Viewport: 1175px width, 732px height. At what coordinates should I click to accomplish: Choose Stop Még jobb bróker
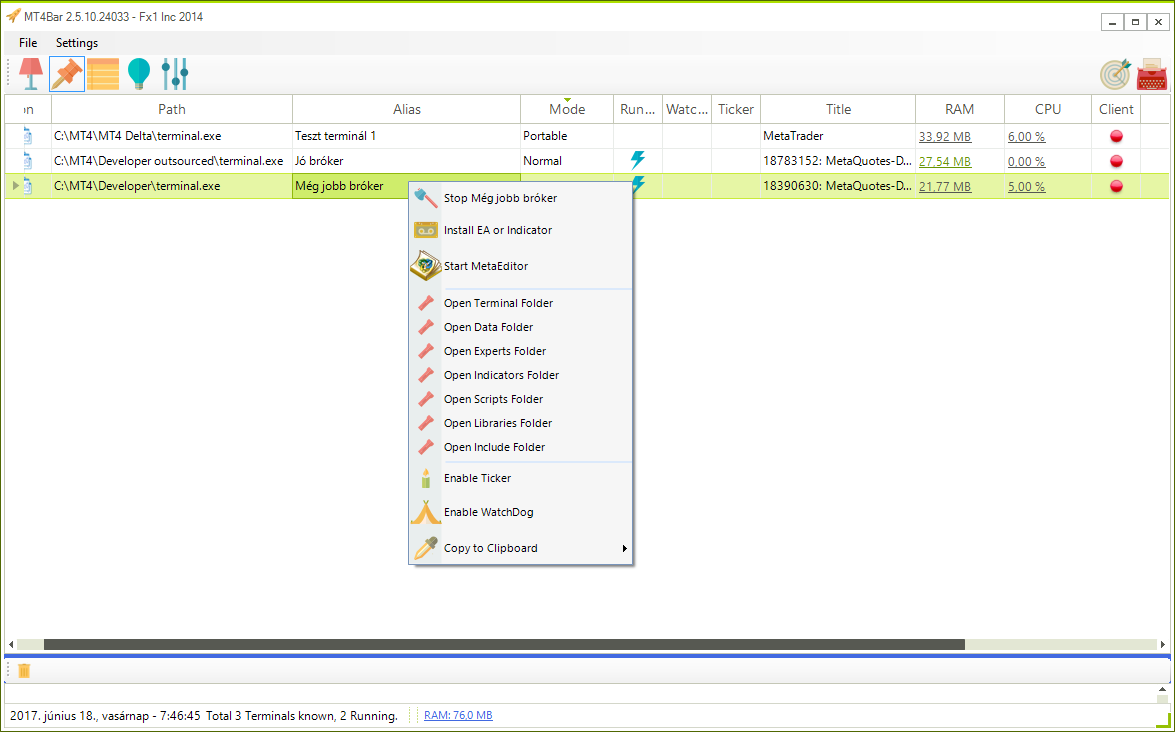pos(521,198)
